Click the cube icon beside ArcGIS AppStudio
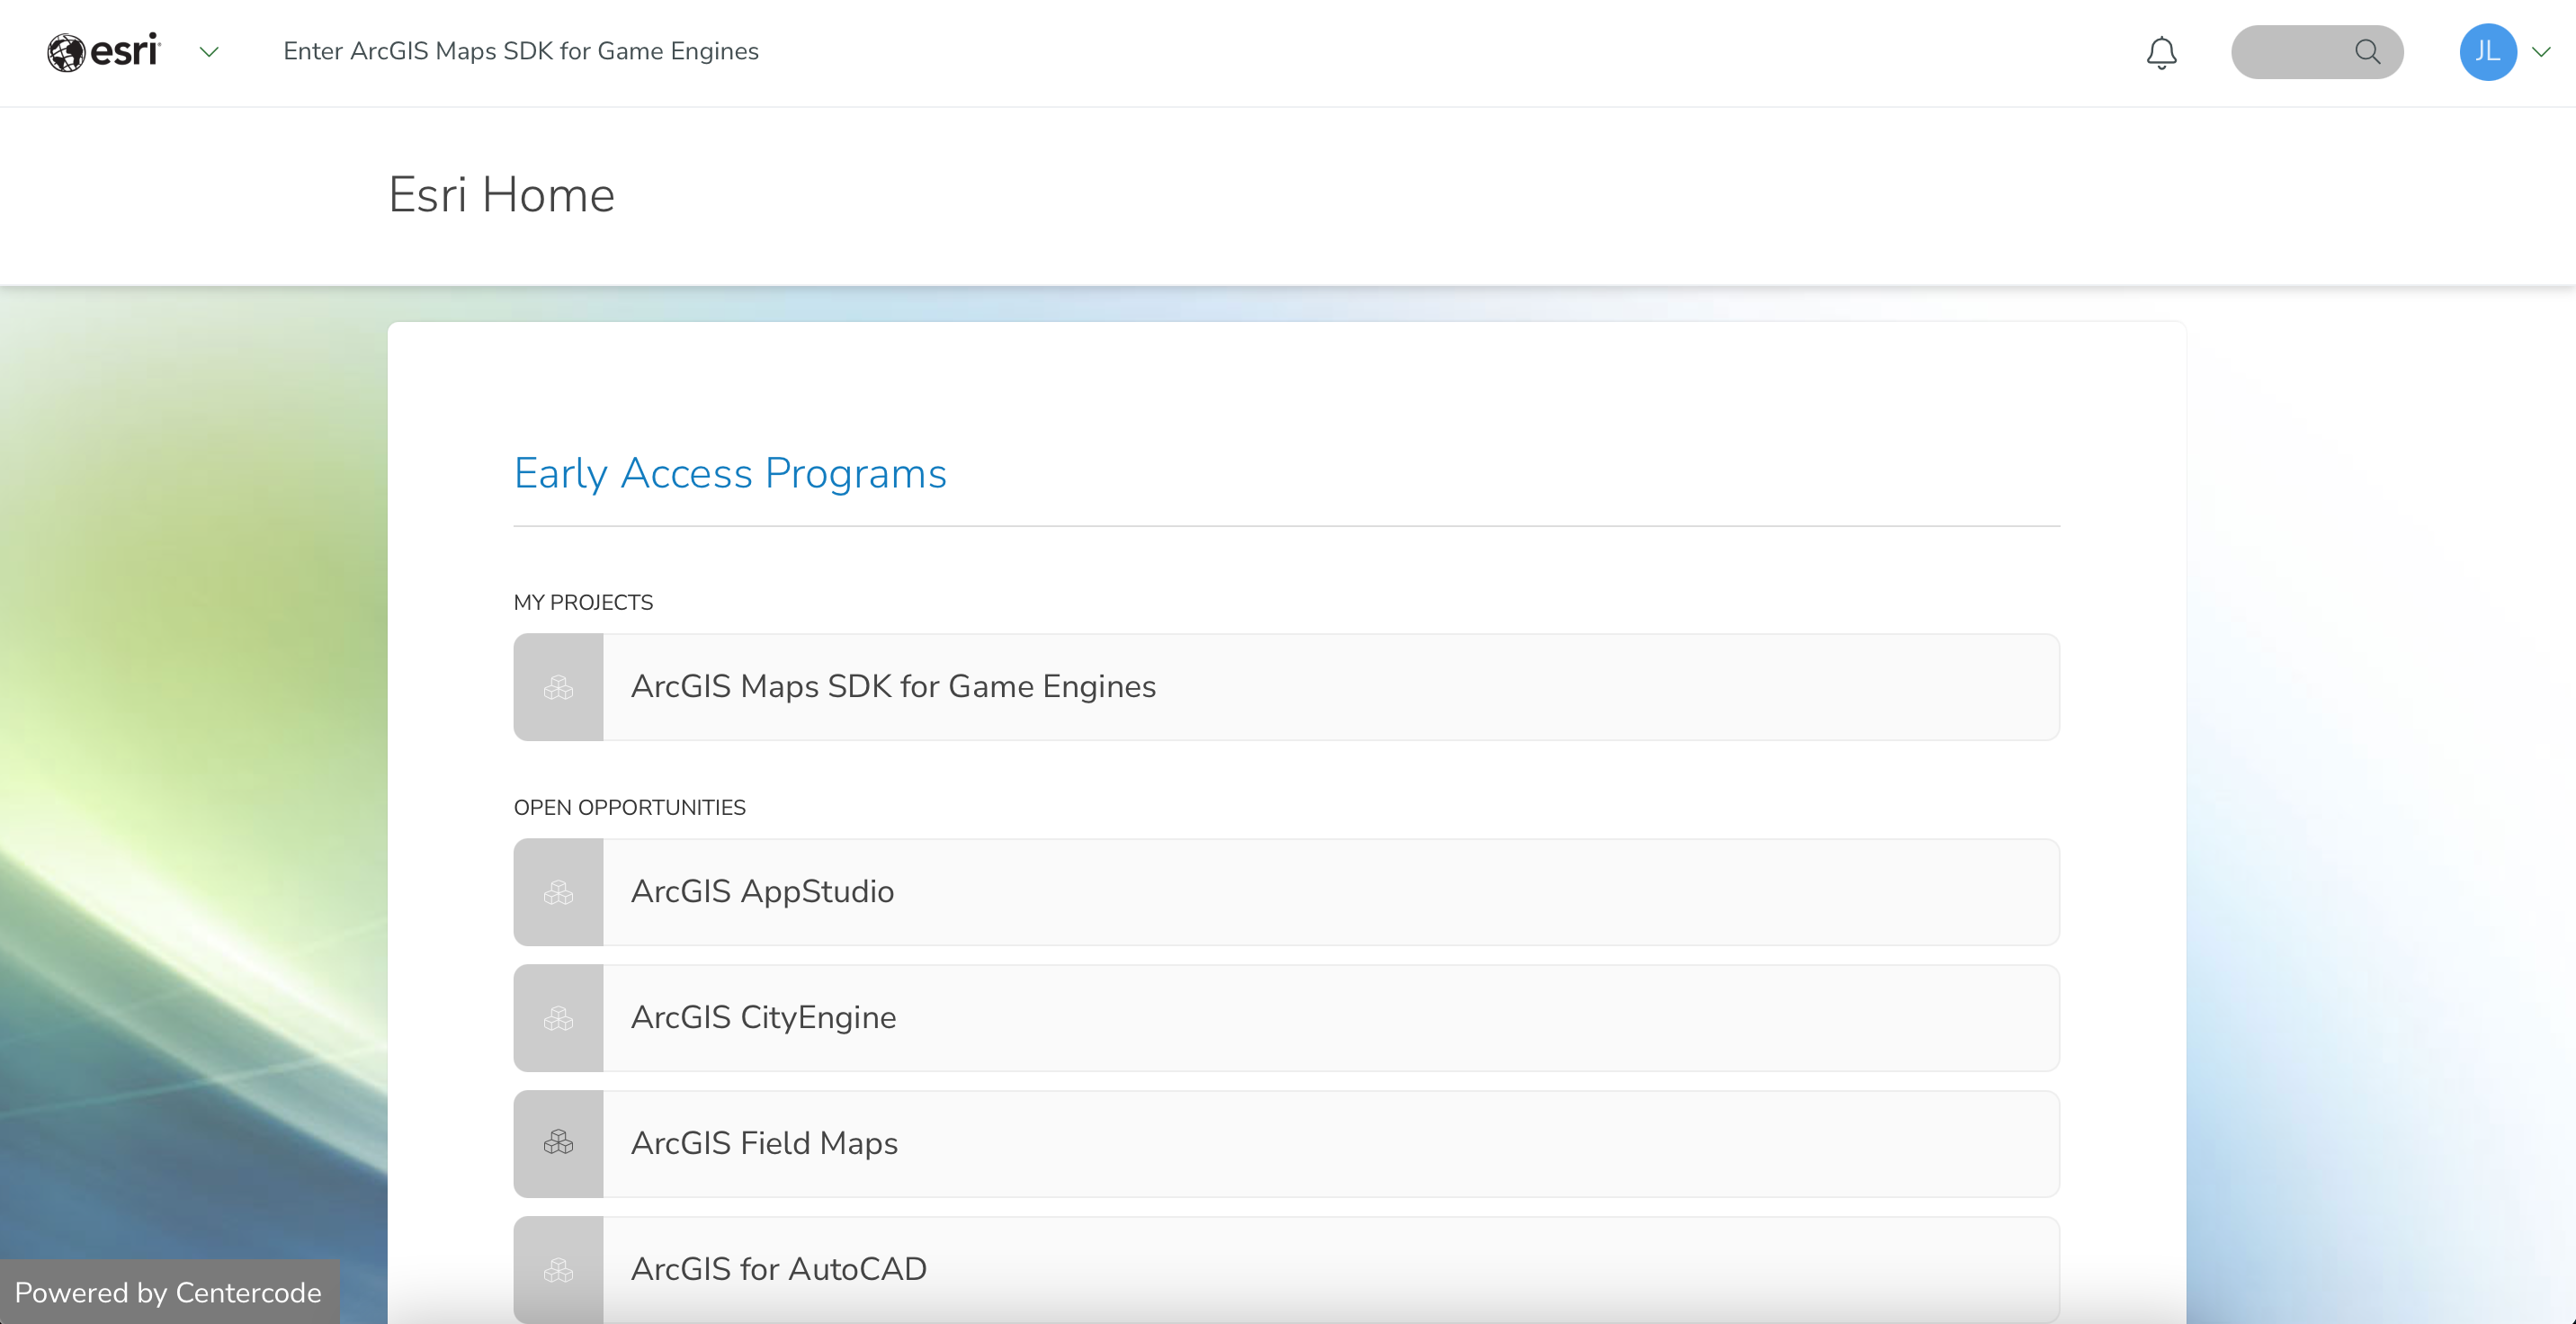This screenshot has width=2576, height=1324. tap(558, 892)
